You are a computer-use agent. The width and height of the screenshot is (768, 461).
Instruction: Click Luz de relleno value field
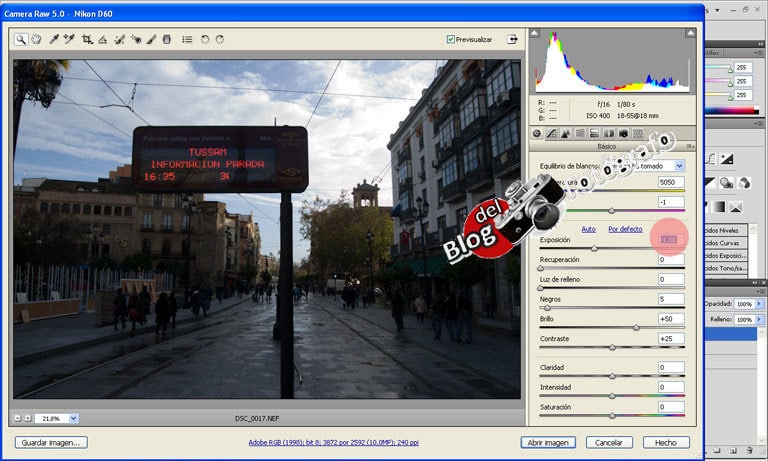pyautogui.click(x=671, y=279)
